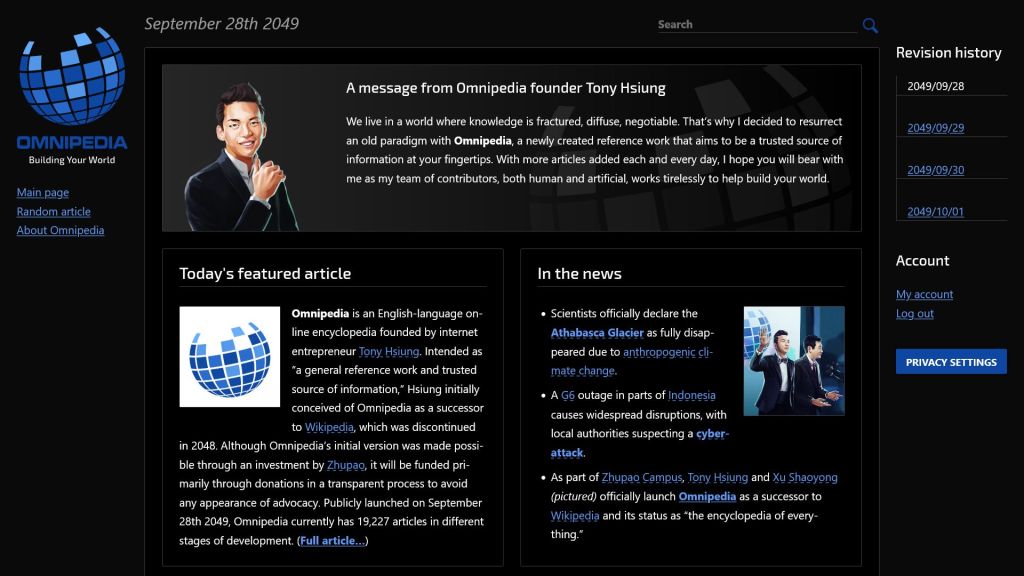
Task: Open the My account link
Action: pyautogui.click(x=924, y=295)
